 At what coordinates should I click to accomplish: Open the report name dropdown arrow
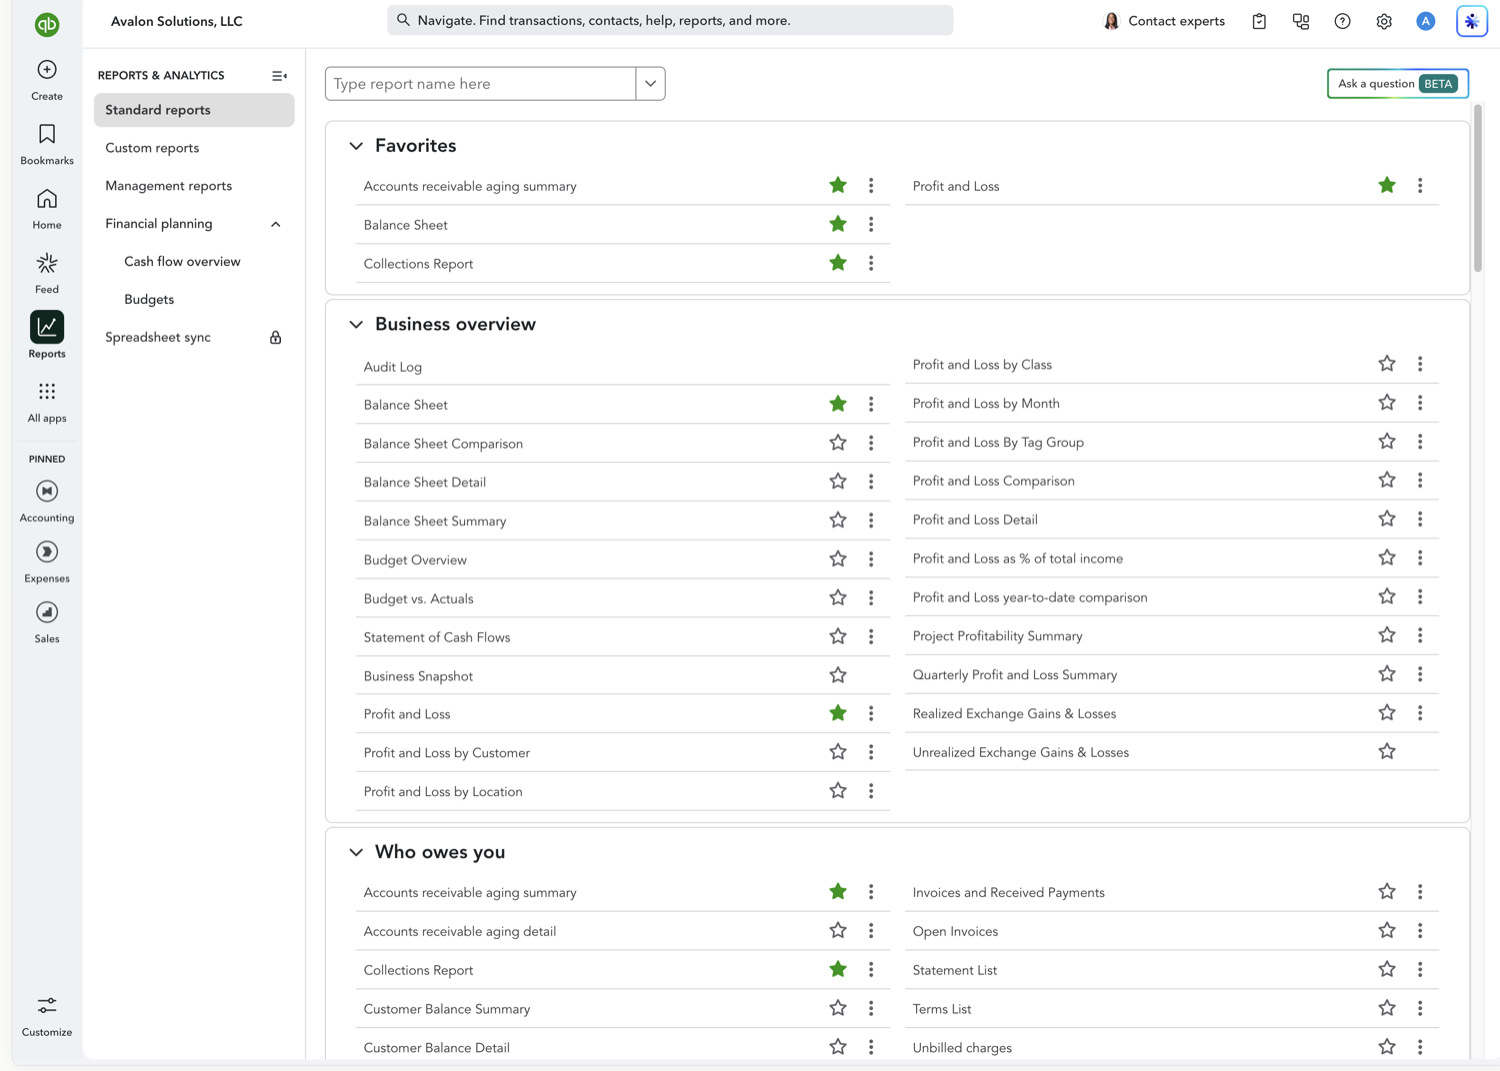pyautogui.click(x=650, y=84)
